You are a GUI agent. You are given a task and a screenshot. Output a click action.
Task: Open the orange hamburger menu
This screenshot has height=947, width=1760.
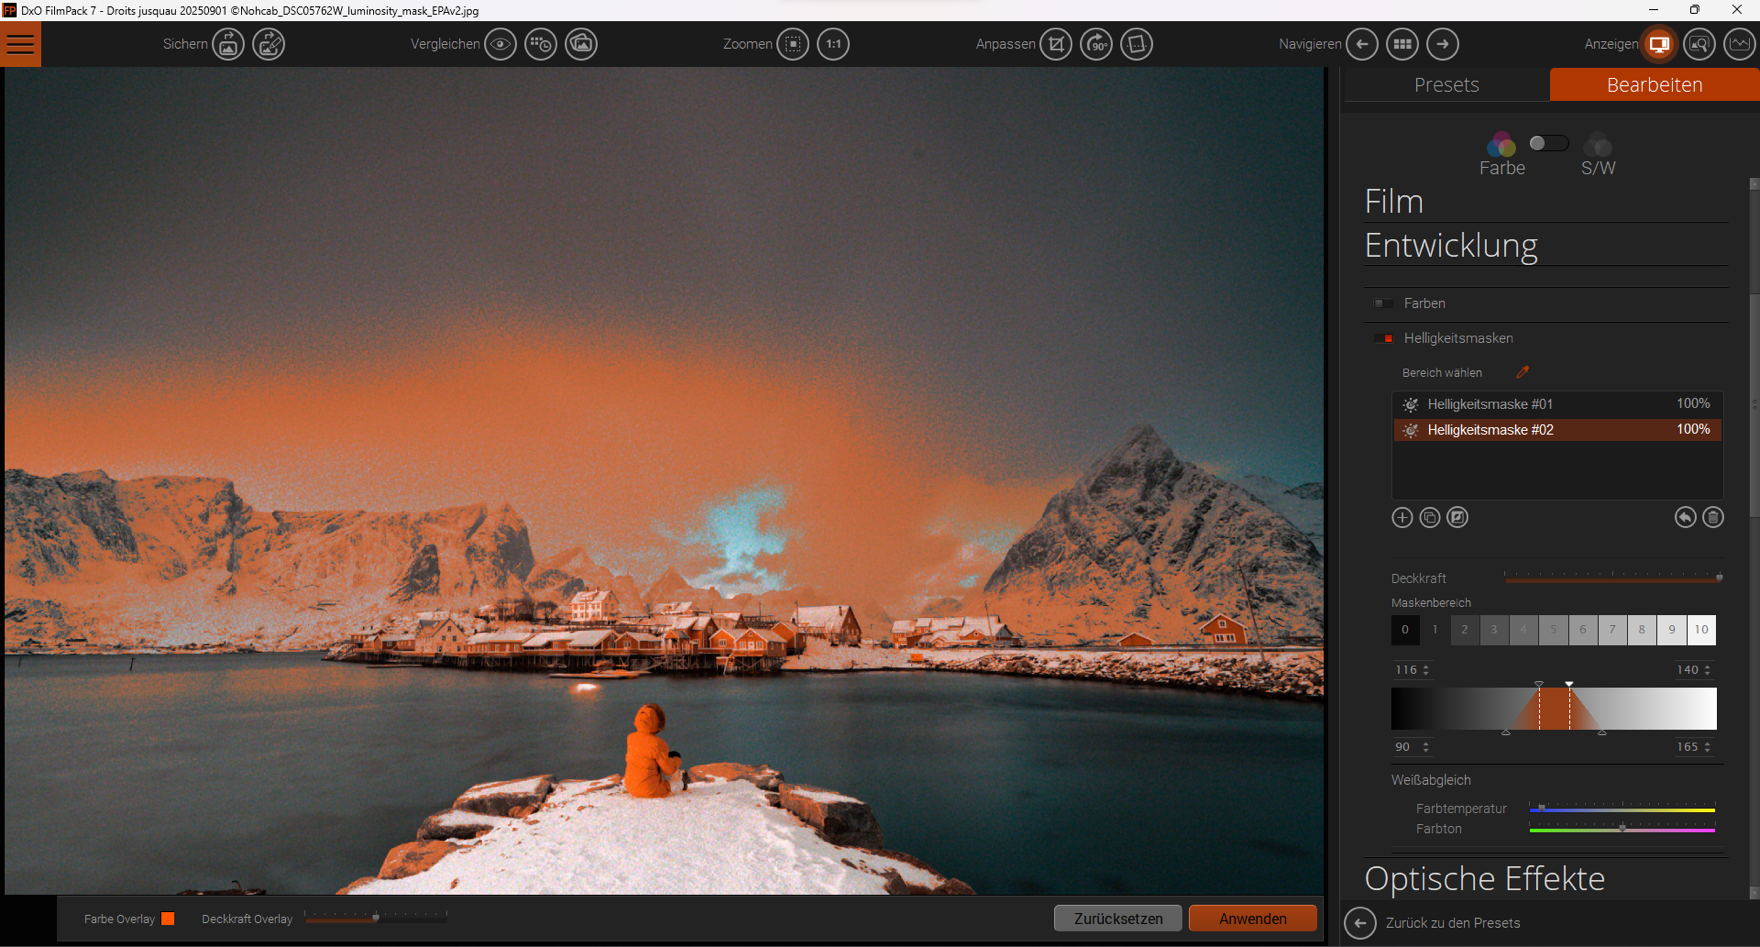(20, 44)
